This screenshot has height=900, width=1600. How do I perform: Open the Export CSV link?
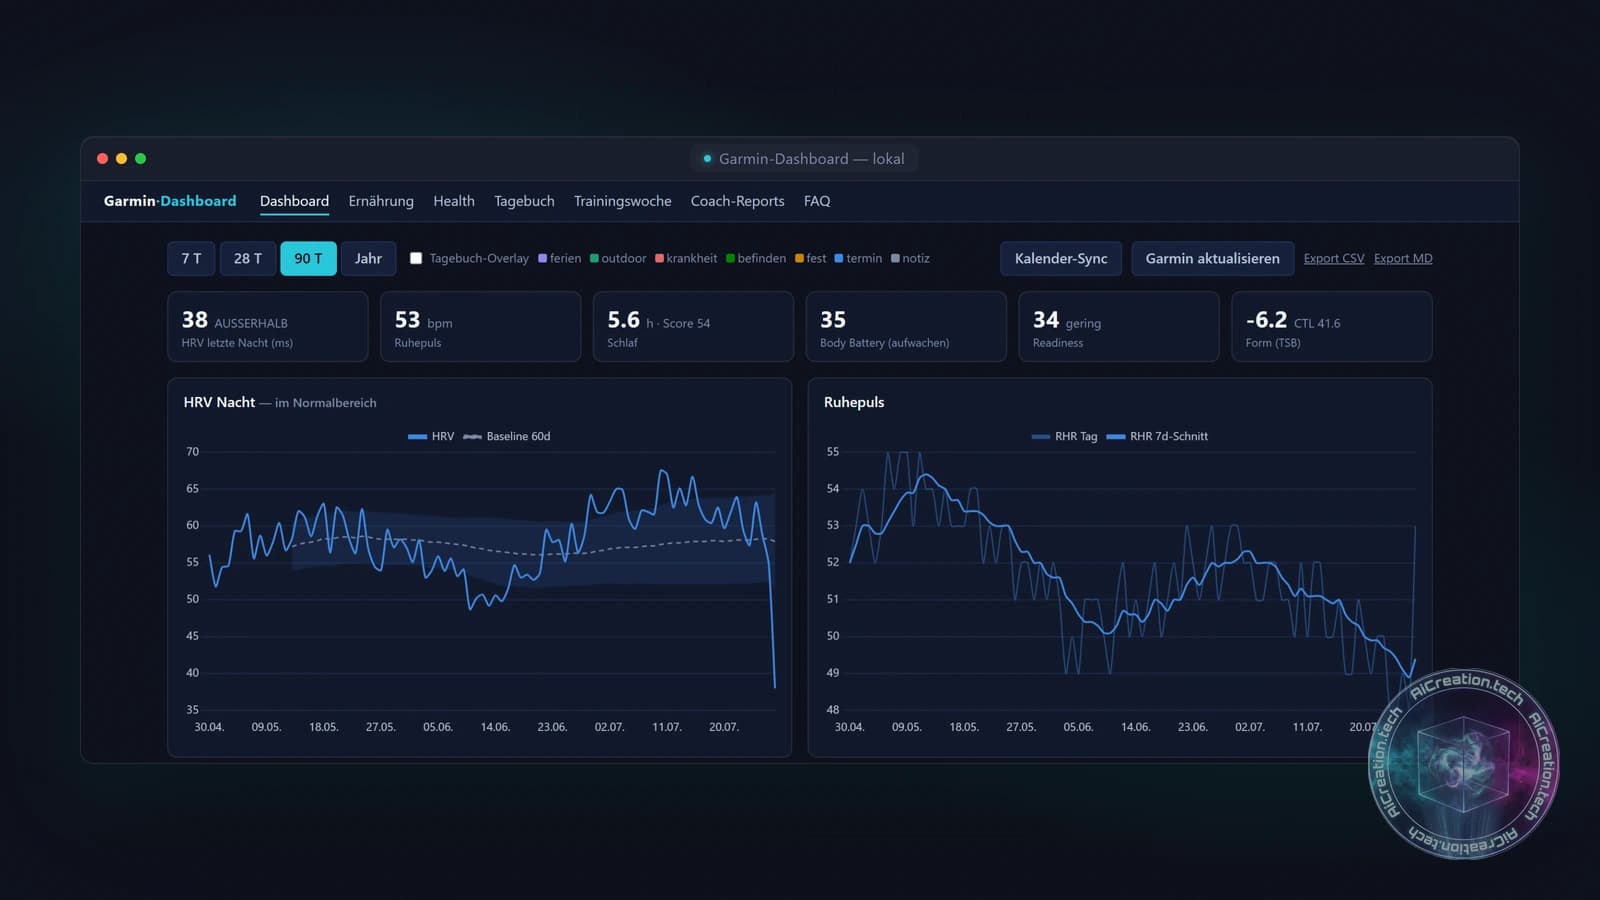tap(1334, 258)
